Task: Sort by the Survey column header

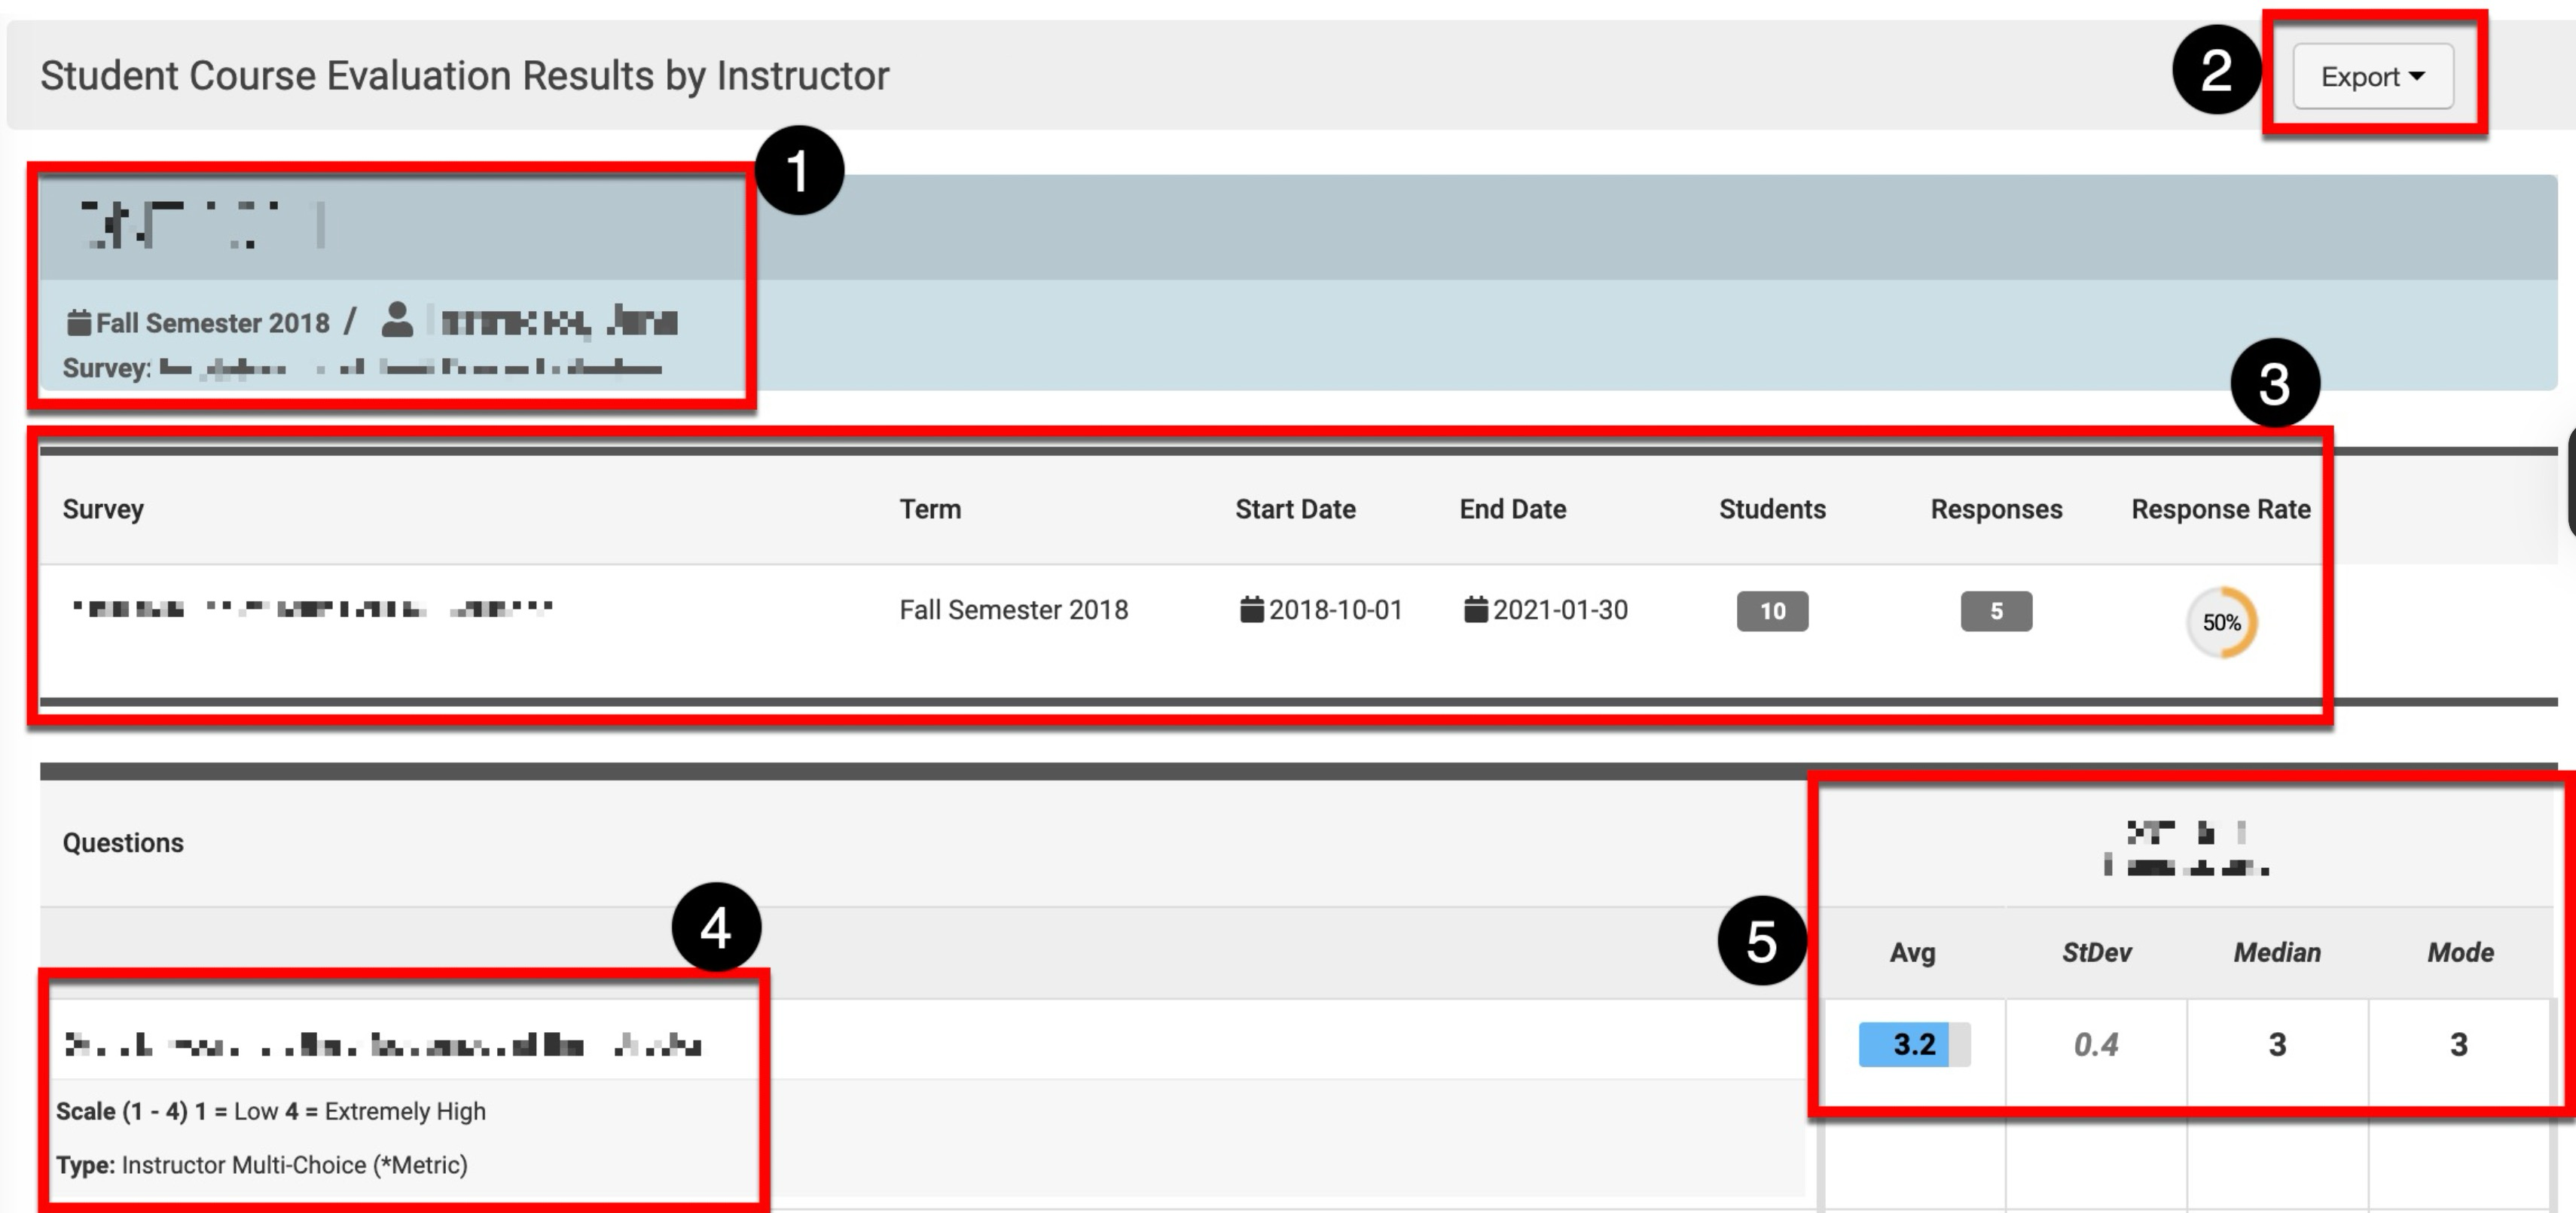Action: (x=103, y=509)
